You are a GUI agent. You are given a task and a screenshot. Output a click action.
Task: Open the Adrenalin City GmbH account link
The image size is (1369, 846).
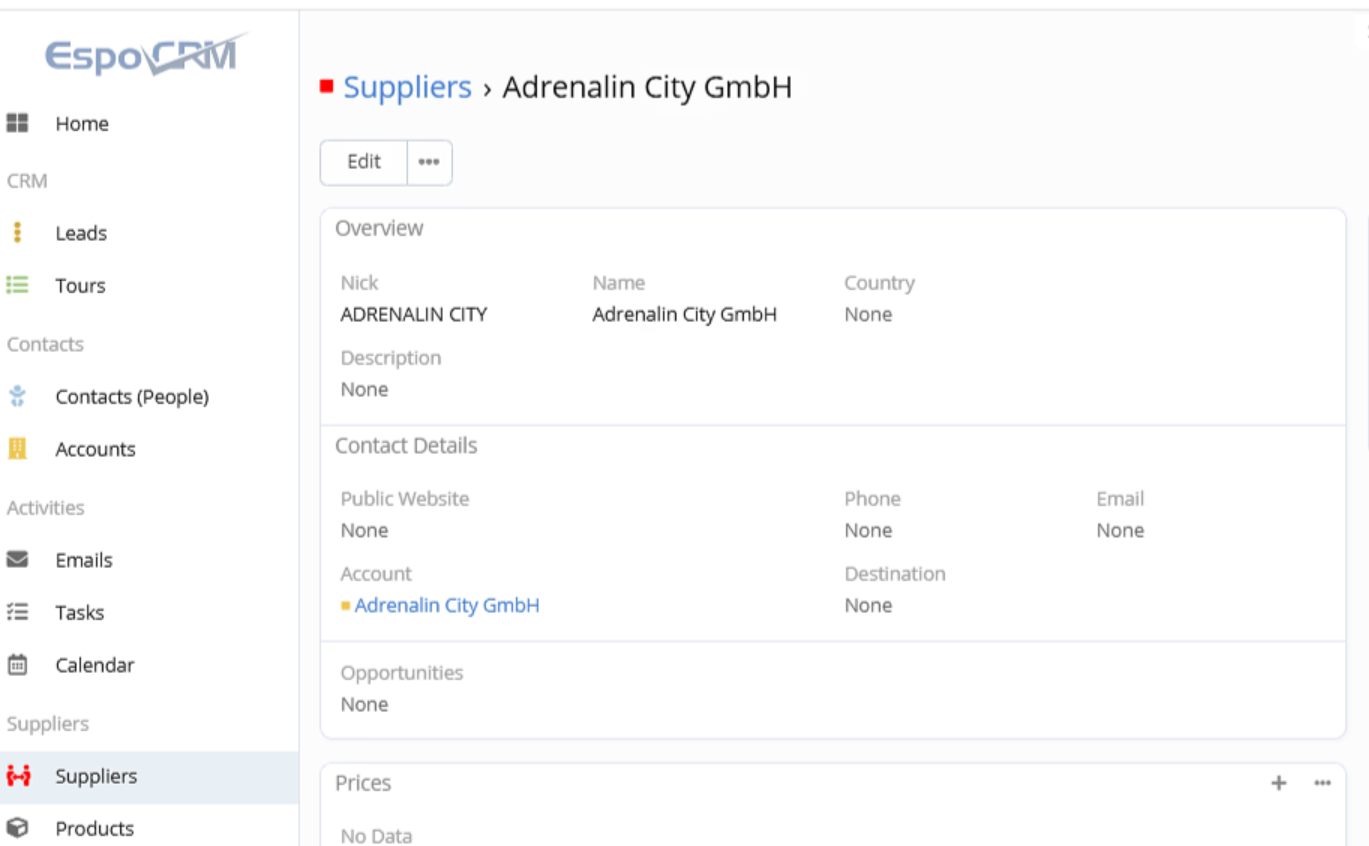click(447, 605)
